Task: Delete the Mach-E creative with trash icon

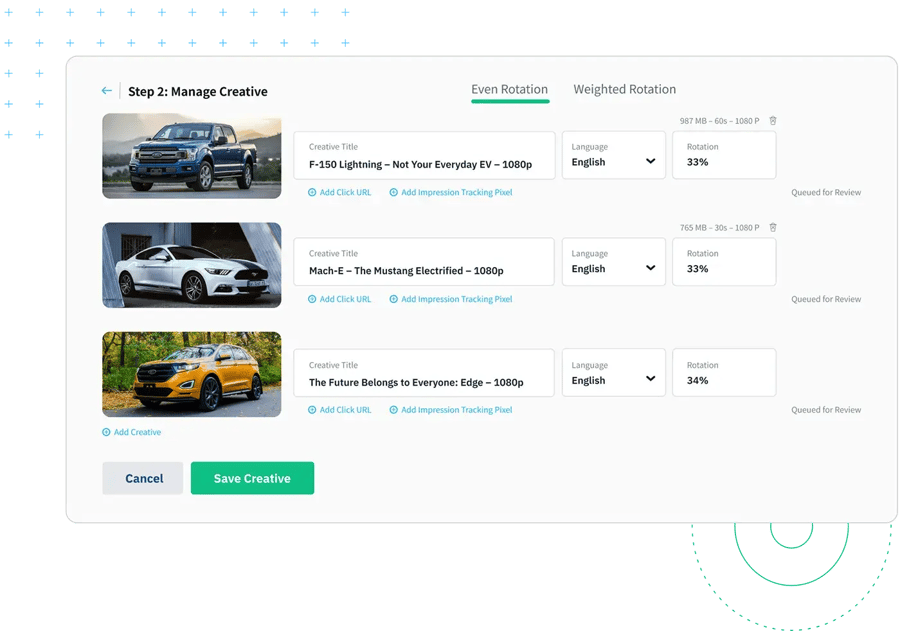Action: tap(773, 227)
